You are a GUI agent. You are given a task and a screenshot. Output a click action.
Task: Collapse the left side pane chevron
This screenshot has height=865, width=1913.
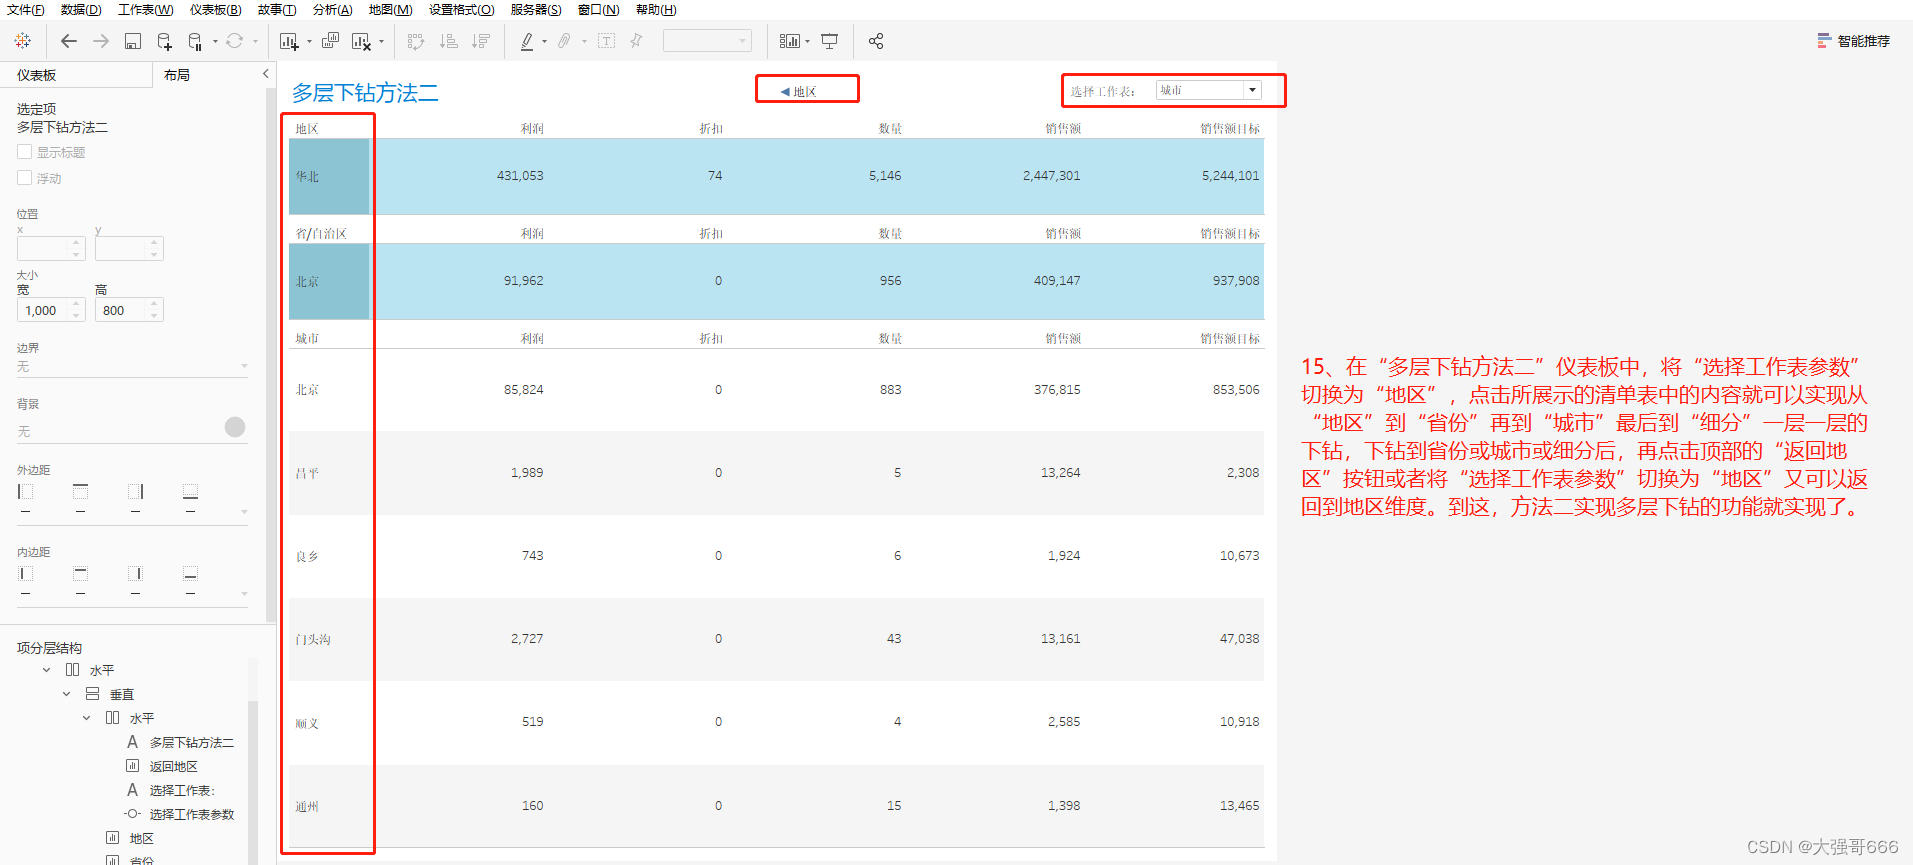tap(265, 74)
